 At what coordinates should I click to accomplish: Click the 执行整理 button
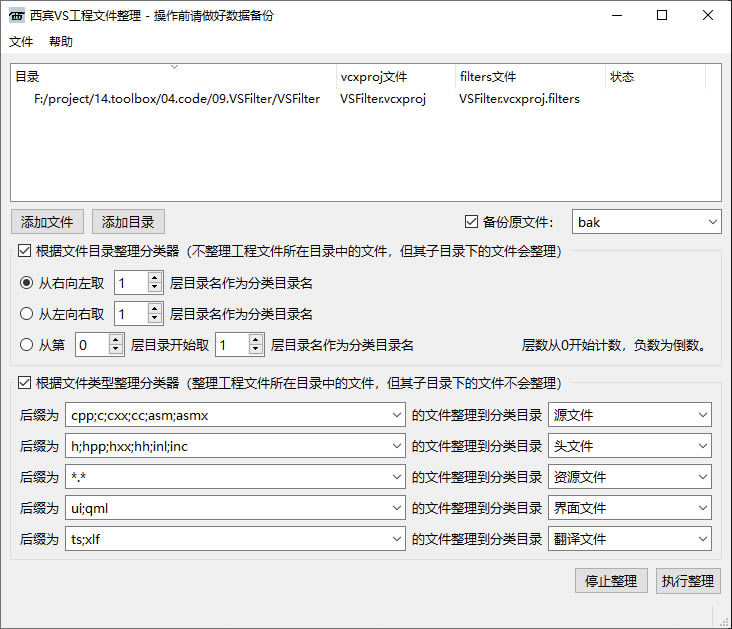click(x=687, y=581)
